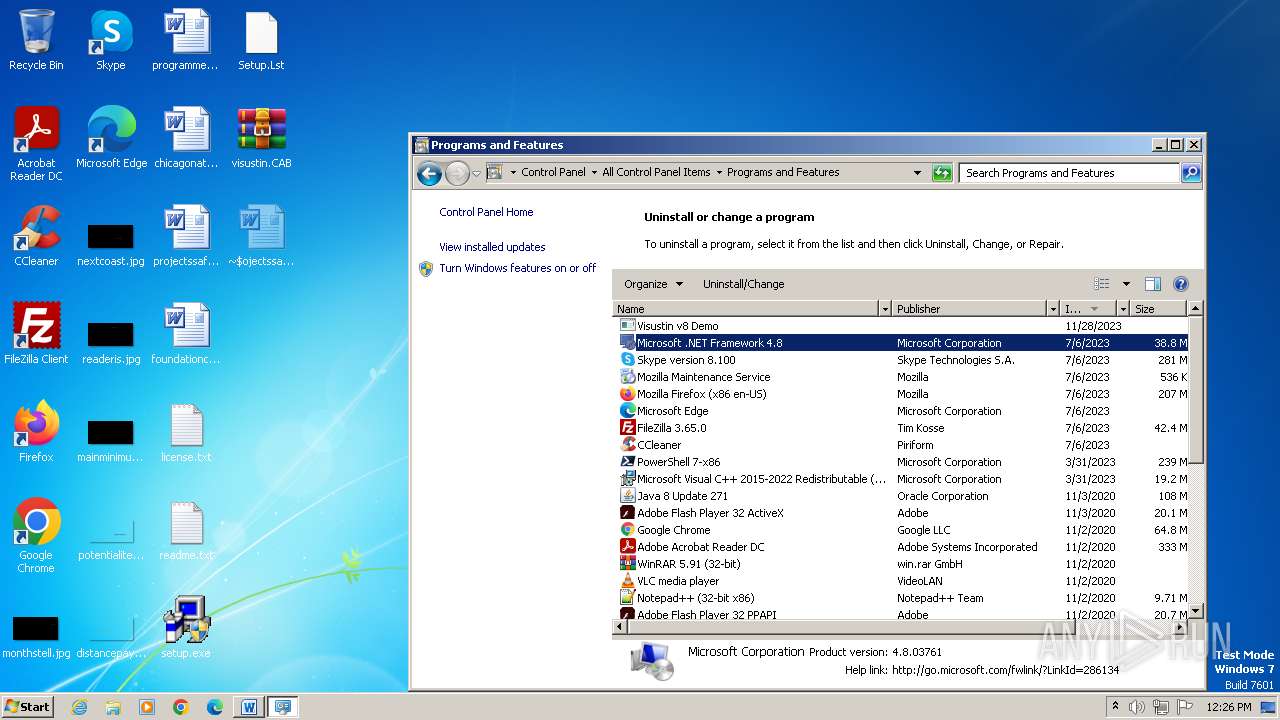
Task: Open the Word taskbar button
Action: pos(249,707)
